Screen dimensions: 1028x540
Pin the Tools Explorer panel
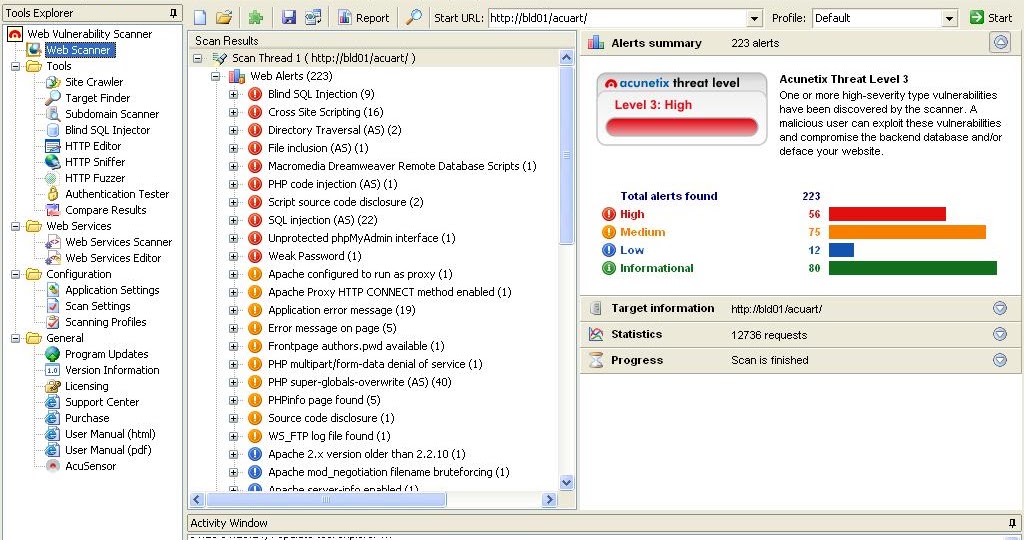tap(173, 13)
